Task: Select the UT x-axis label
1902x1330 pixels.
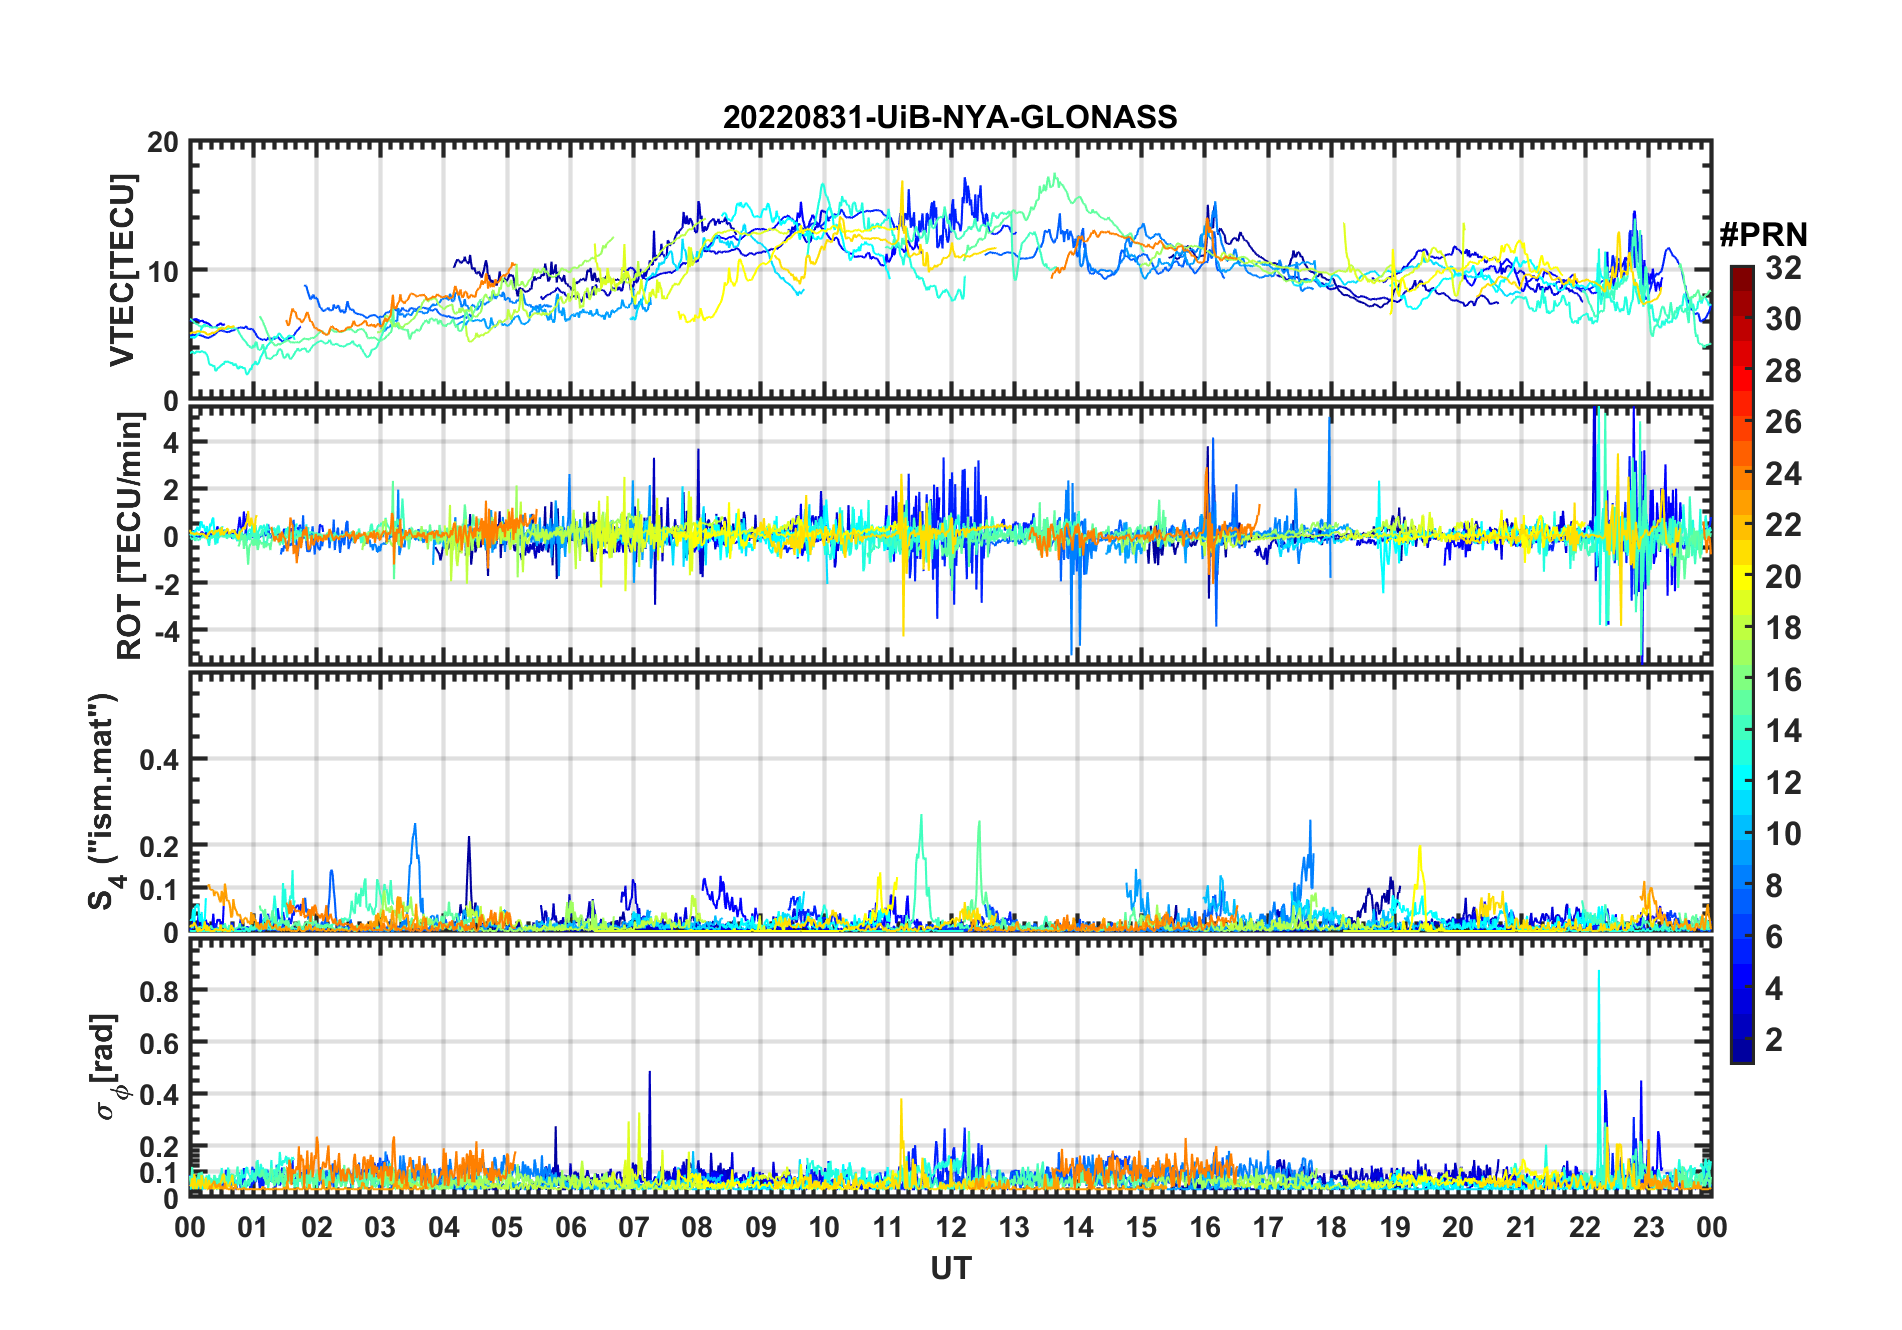Action: click(951, 1269)
